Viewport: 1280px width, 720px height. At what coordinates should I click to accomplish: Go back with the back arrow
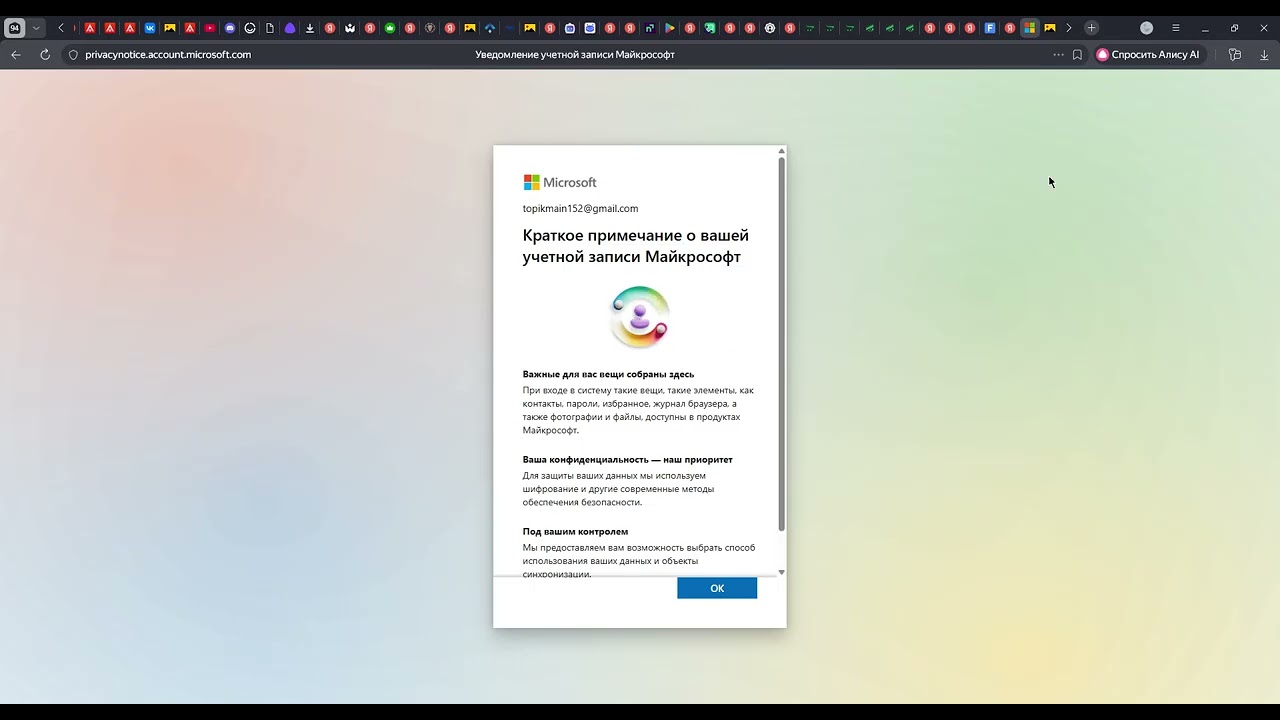(x=16, y=55)
